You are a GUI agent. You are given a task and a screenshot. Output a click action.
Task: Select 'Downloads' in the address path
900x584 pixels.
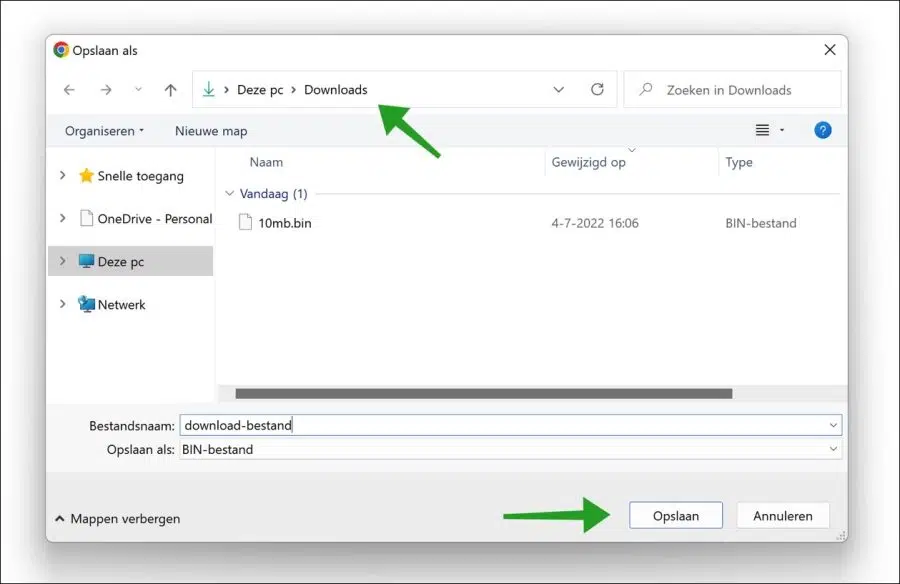(336, 90)
